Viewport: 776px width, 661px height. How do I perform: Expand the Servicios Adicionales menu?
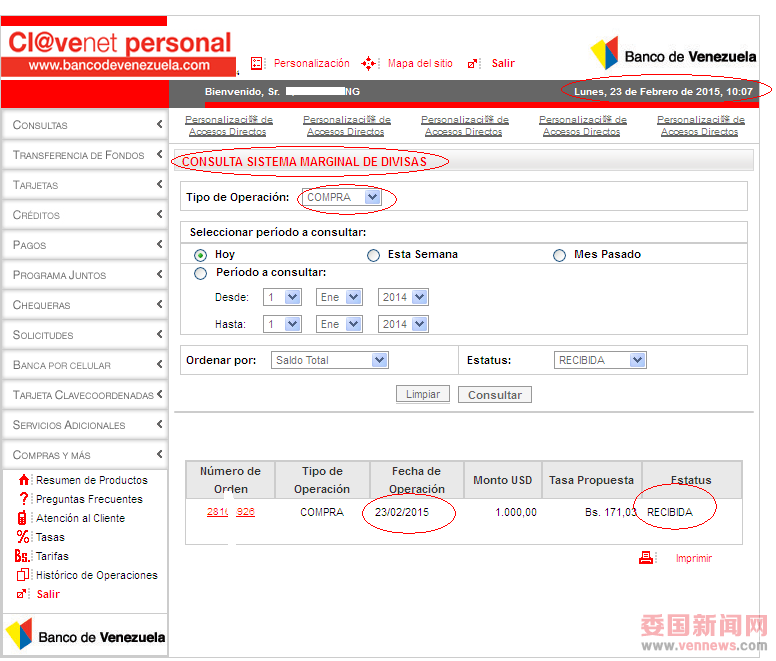[x=85, y=425]
